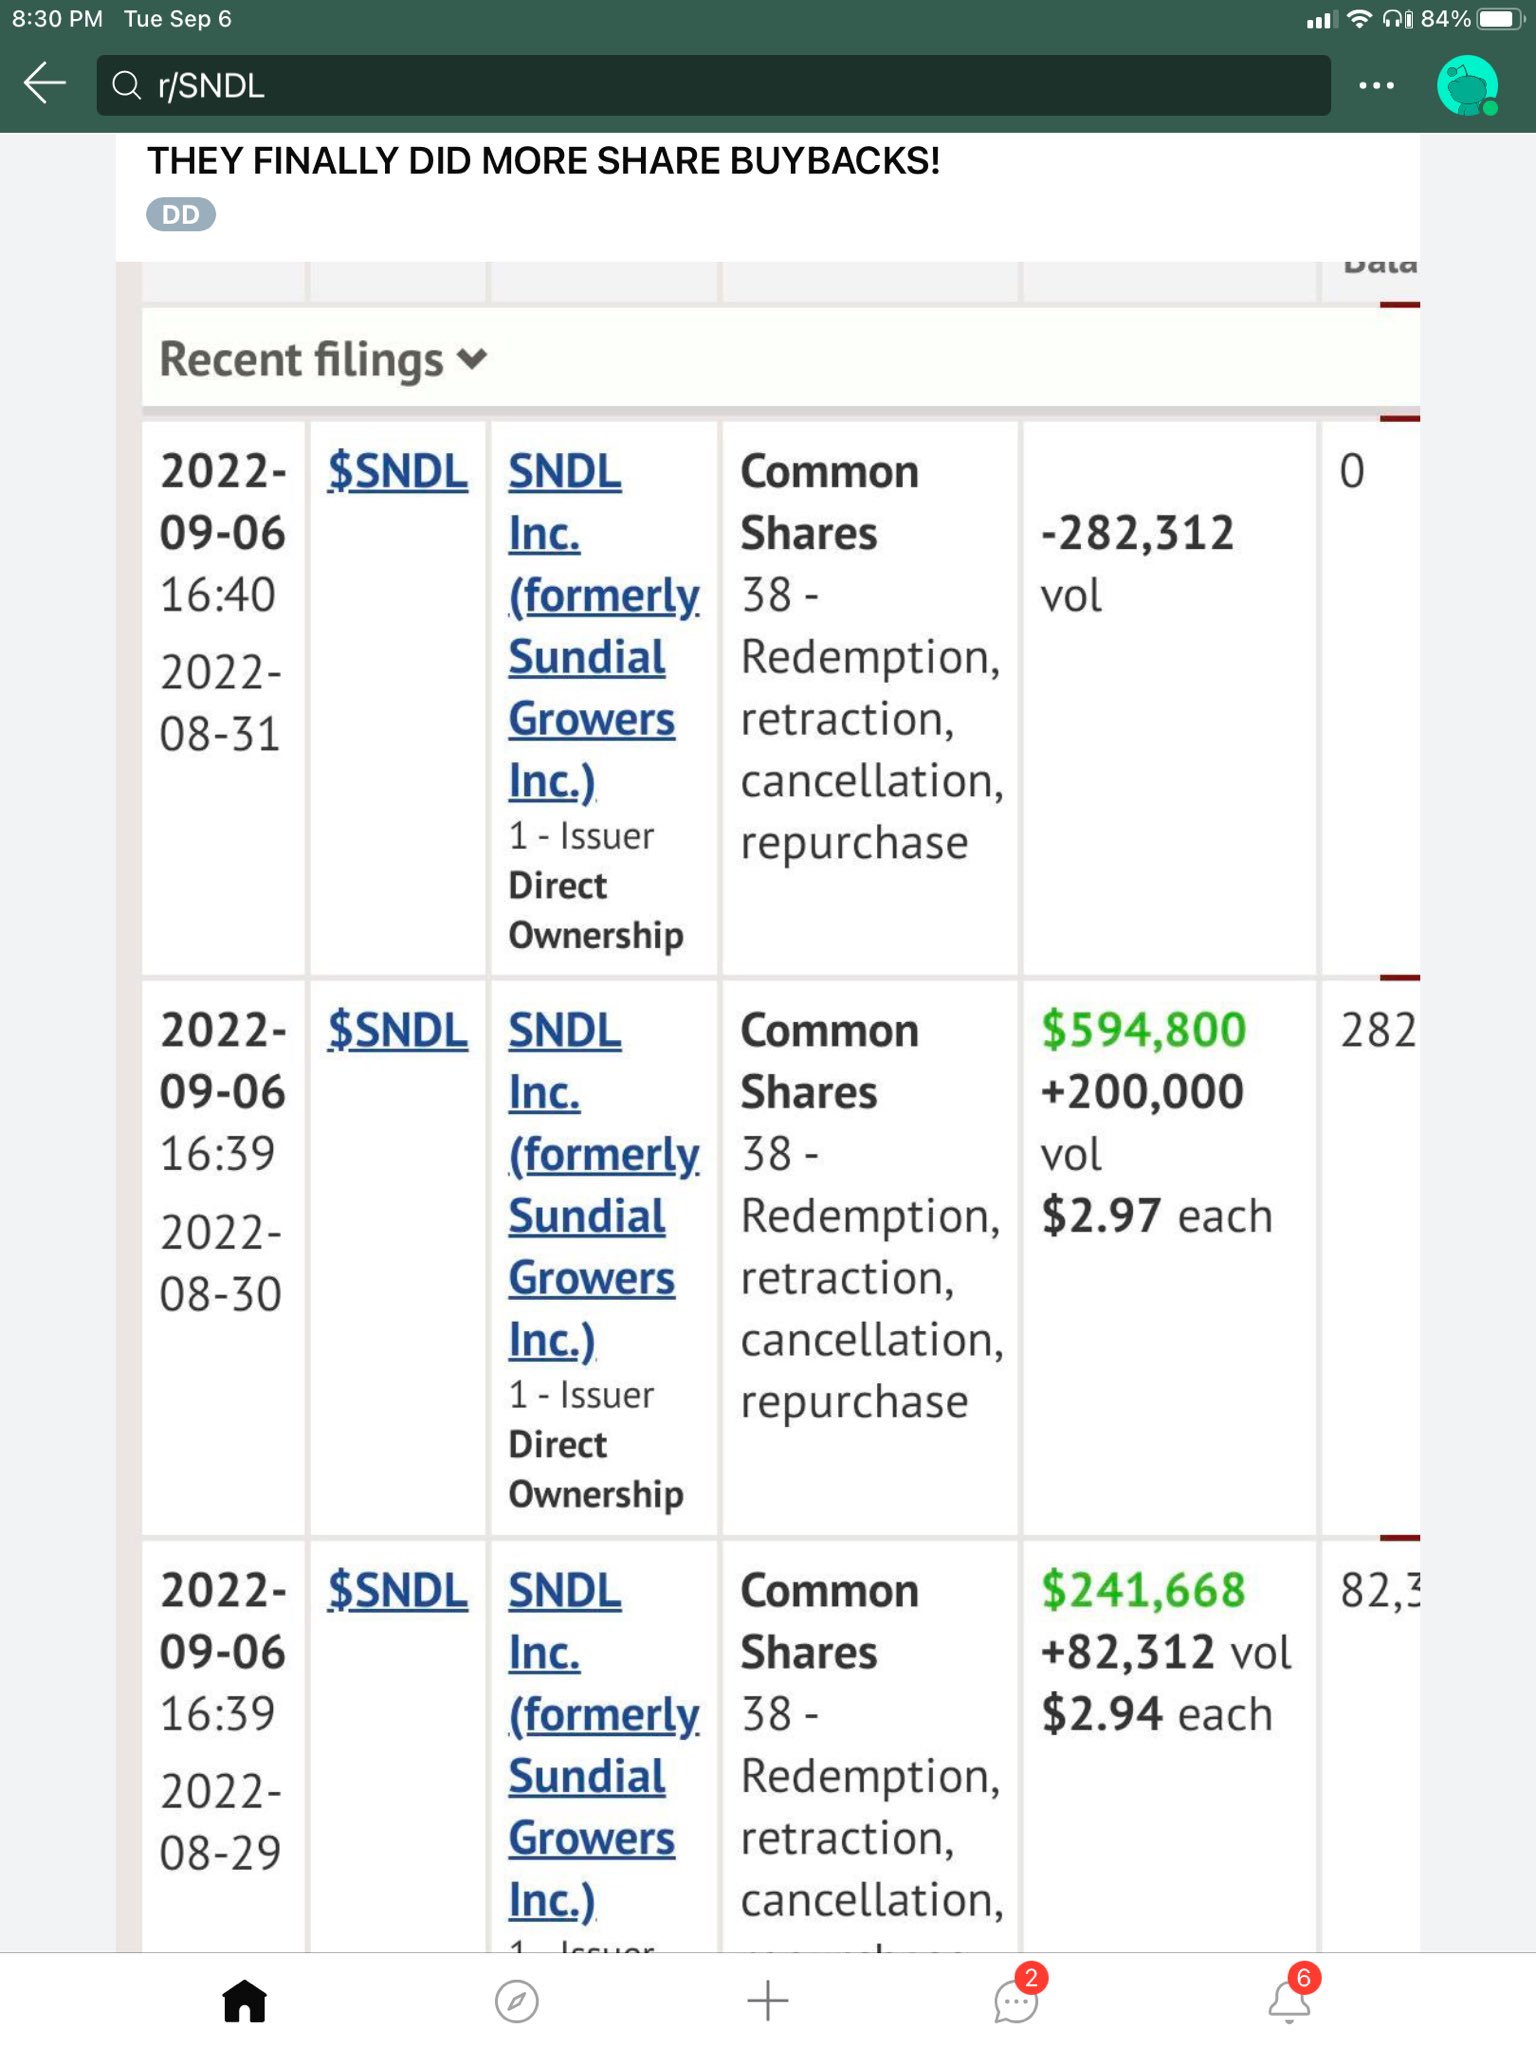The width and height of the screenshot is (1536, 2048).
Task: Open SNDL Inc. link in 08-29 filing
Action: pos(603,1745)
